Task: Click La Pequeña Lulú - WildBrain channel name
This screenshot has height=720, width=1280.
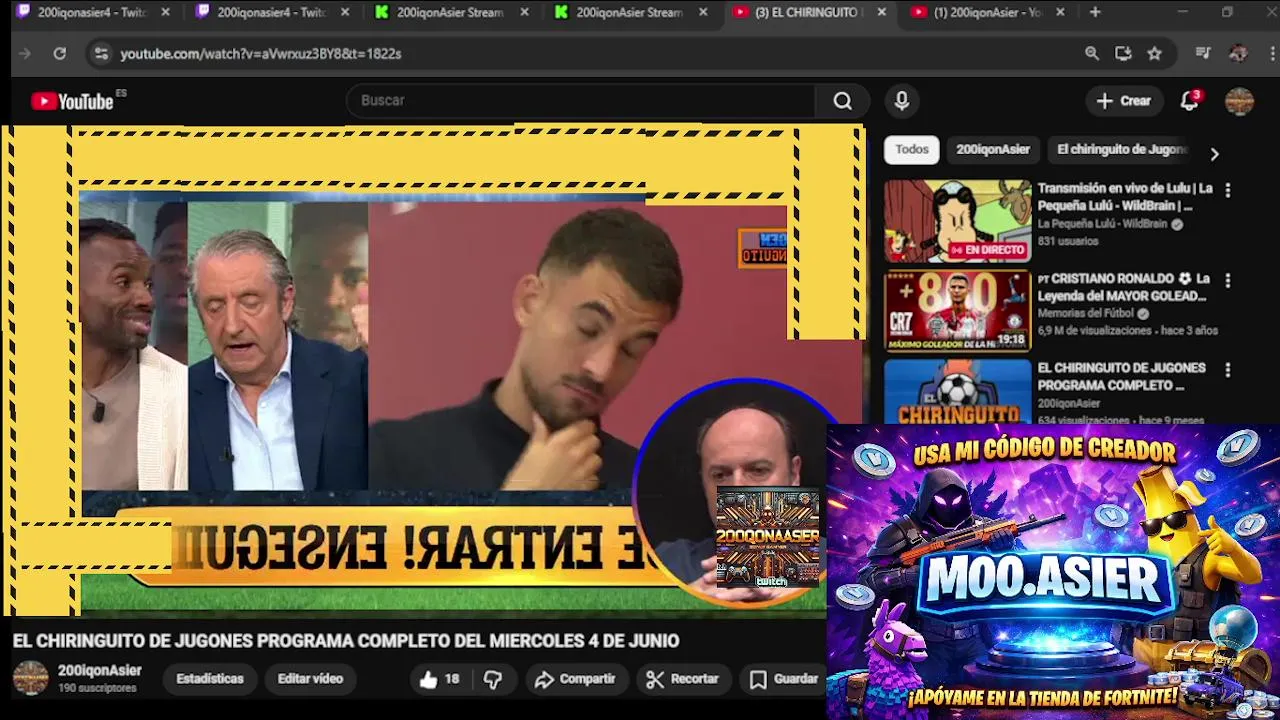Action: [1101, 225]
